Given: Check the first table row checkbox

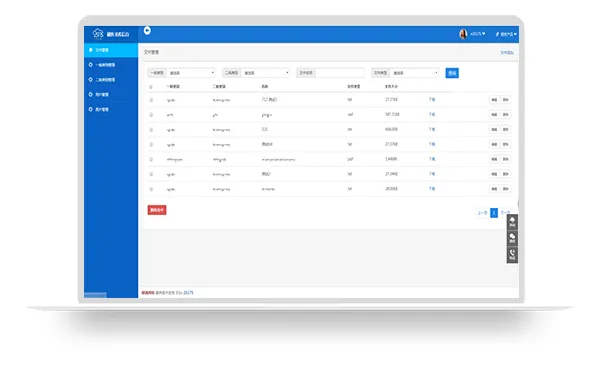Looking at the screenshot, I should [x=151, y=100].
